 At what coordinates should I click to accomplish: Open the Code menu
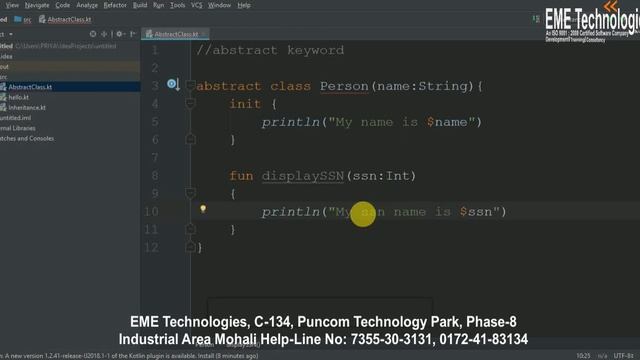[x=62, y=5]
